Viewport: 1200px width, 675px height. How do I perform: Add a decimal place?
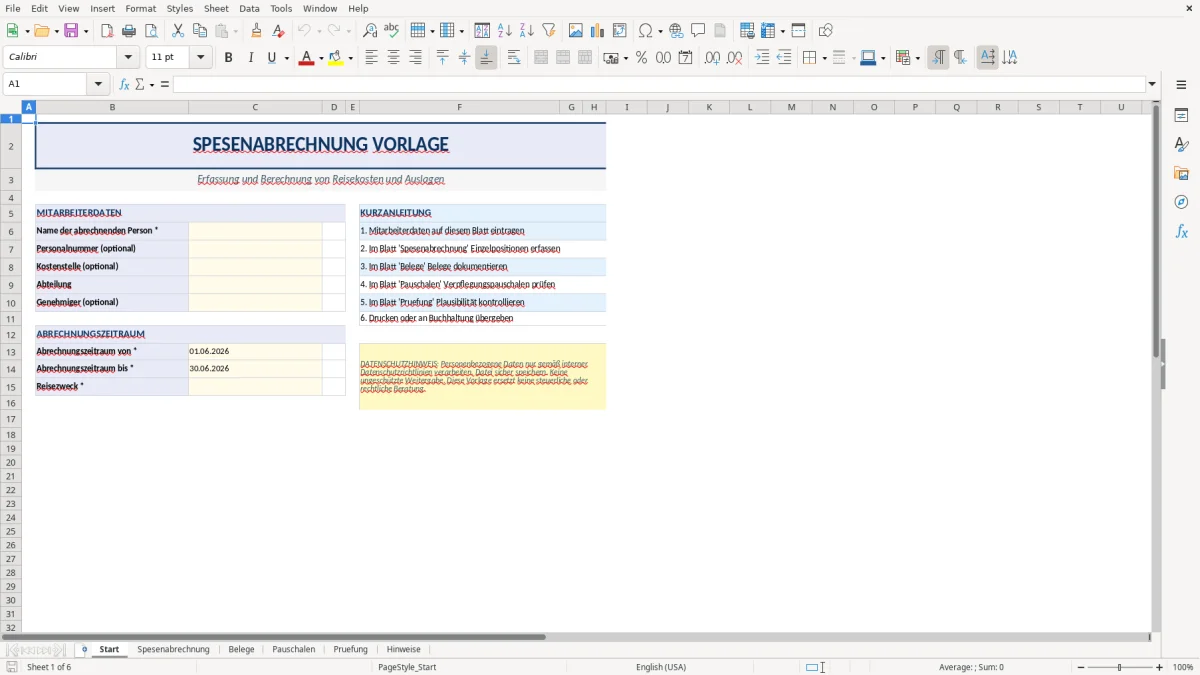click(712, 58)
